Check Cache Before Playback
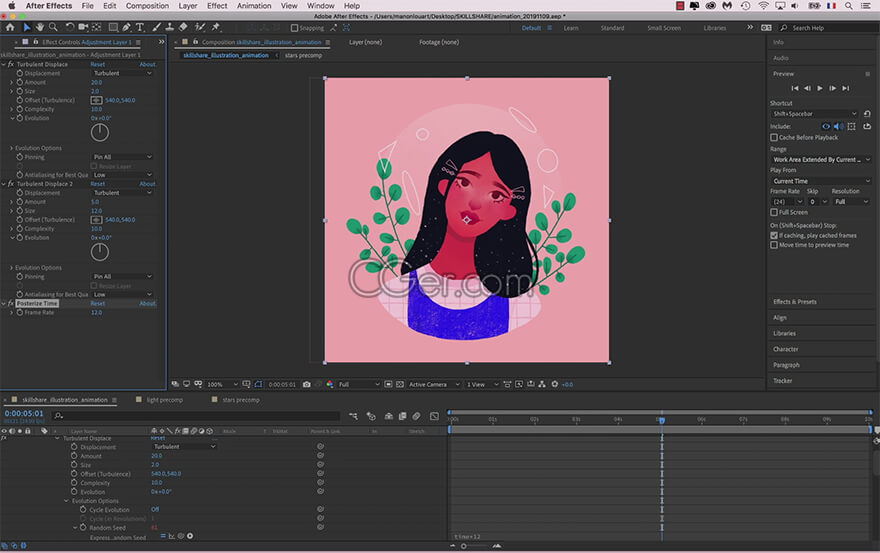Screen dimensions: 880x553 coord(774,138)
